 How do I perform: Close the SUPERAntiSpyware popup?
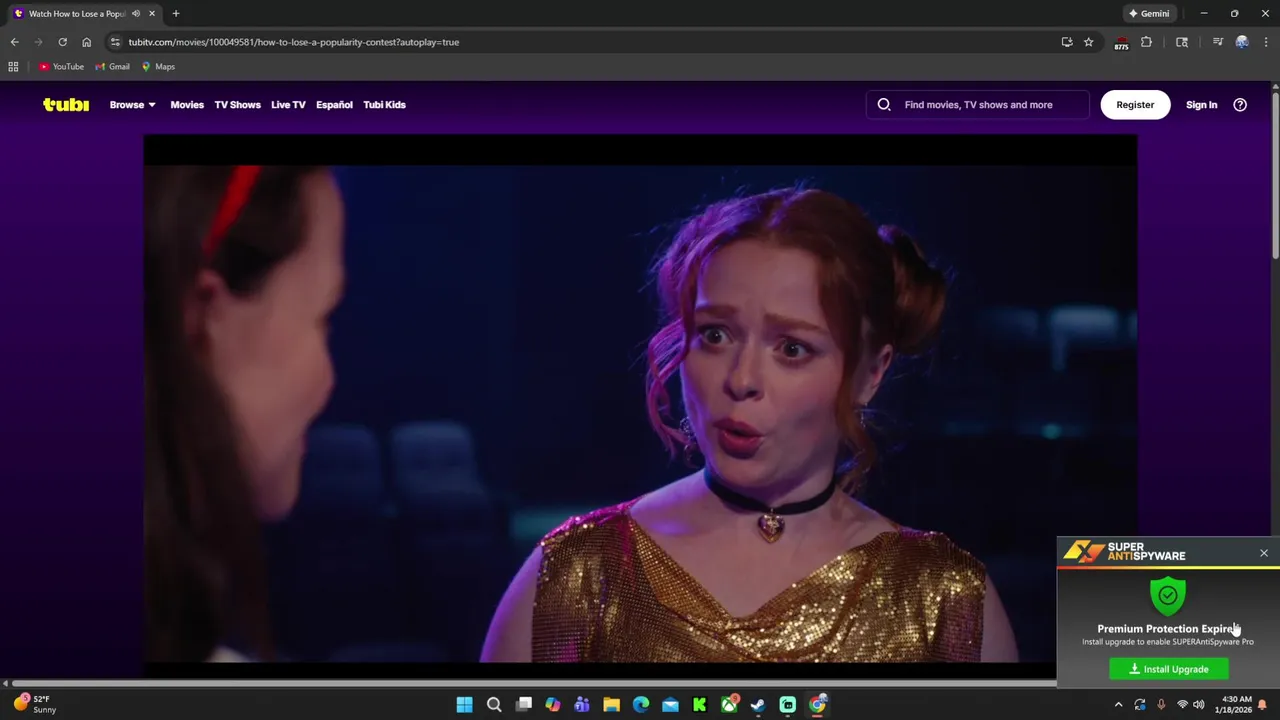point(1264,553)
